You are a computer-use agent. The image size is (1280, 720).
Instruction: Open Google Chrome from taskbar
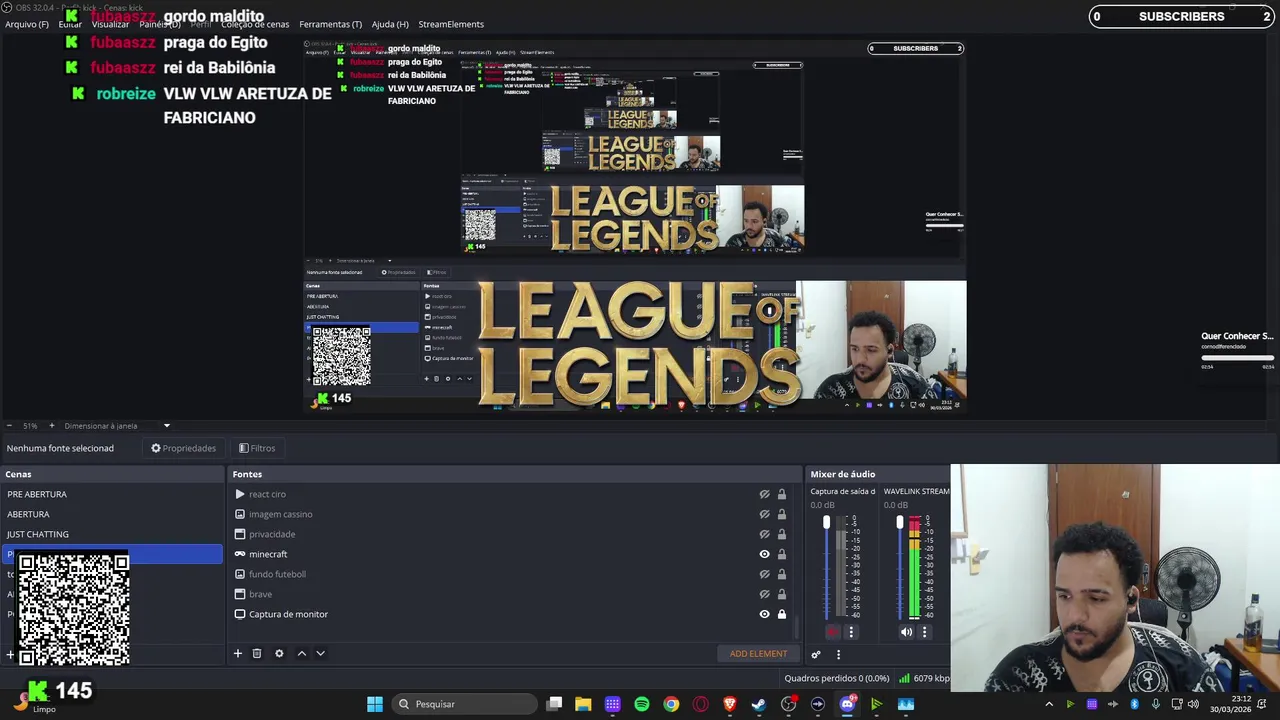coord(671,704)
